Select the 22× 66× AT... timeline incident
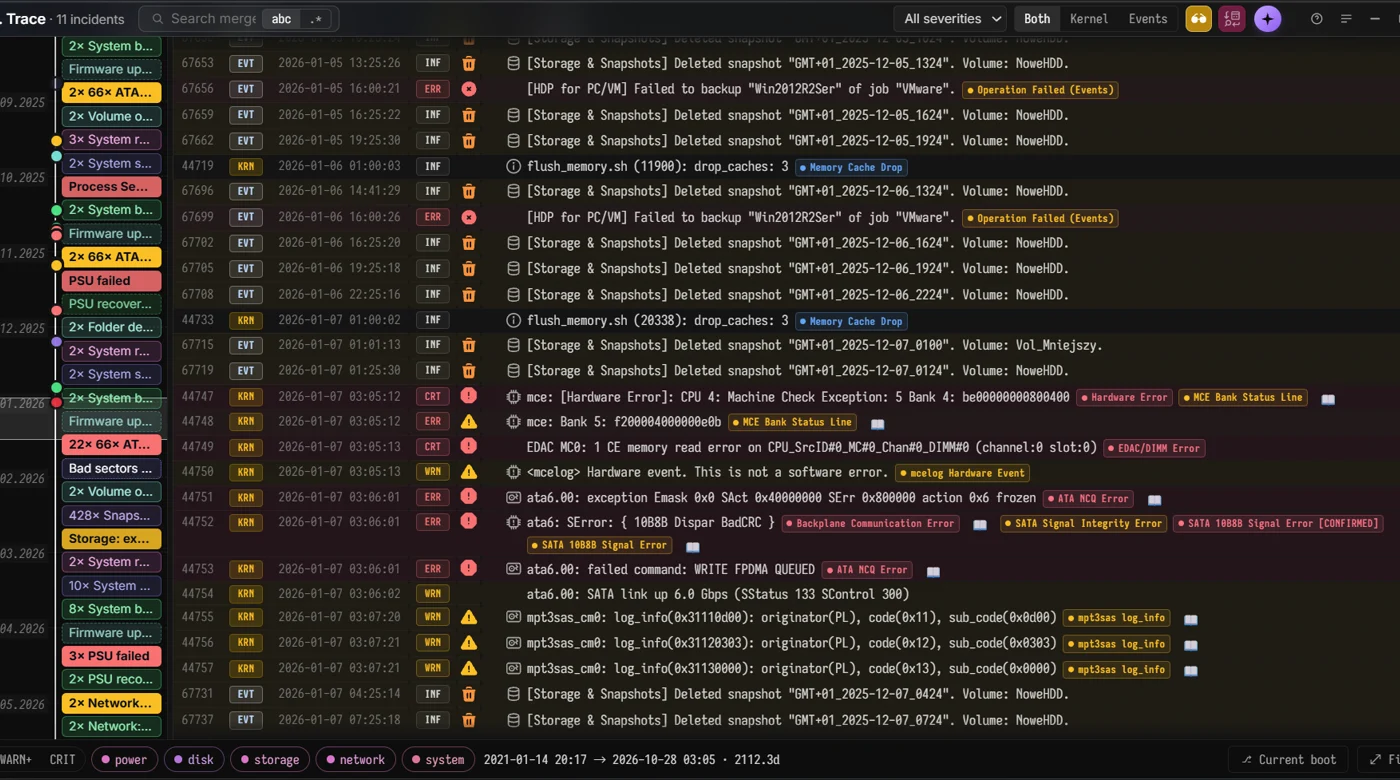This screenshot has height=780, width=1400. 112,445
